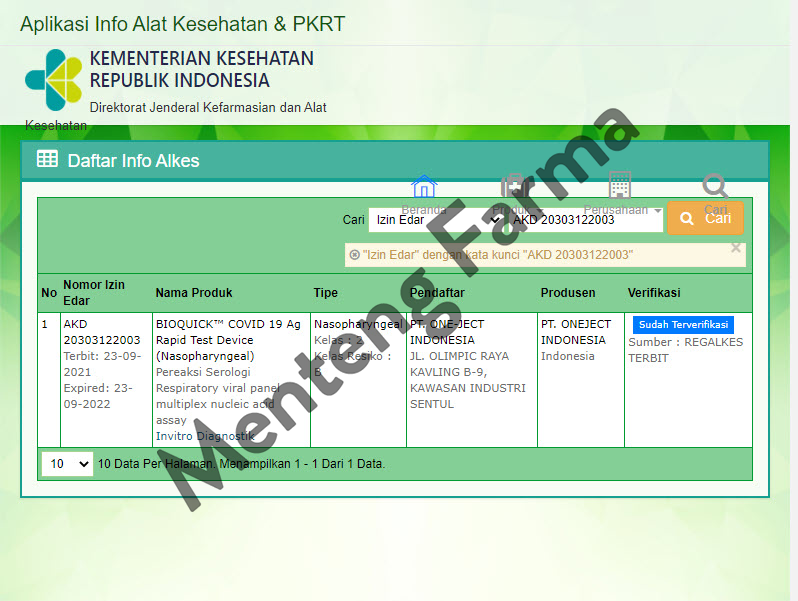Click Pereaksi Serologi category text

coord(203,372)
